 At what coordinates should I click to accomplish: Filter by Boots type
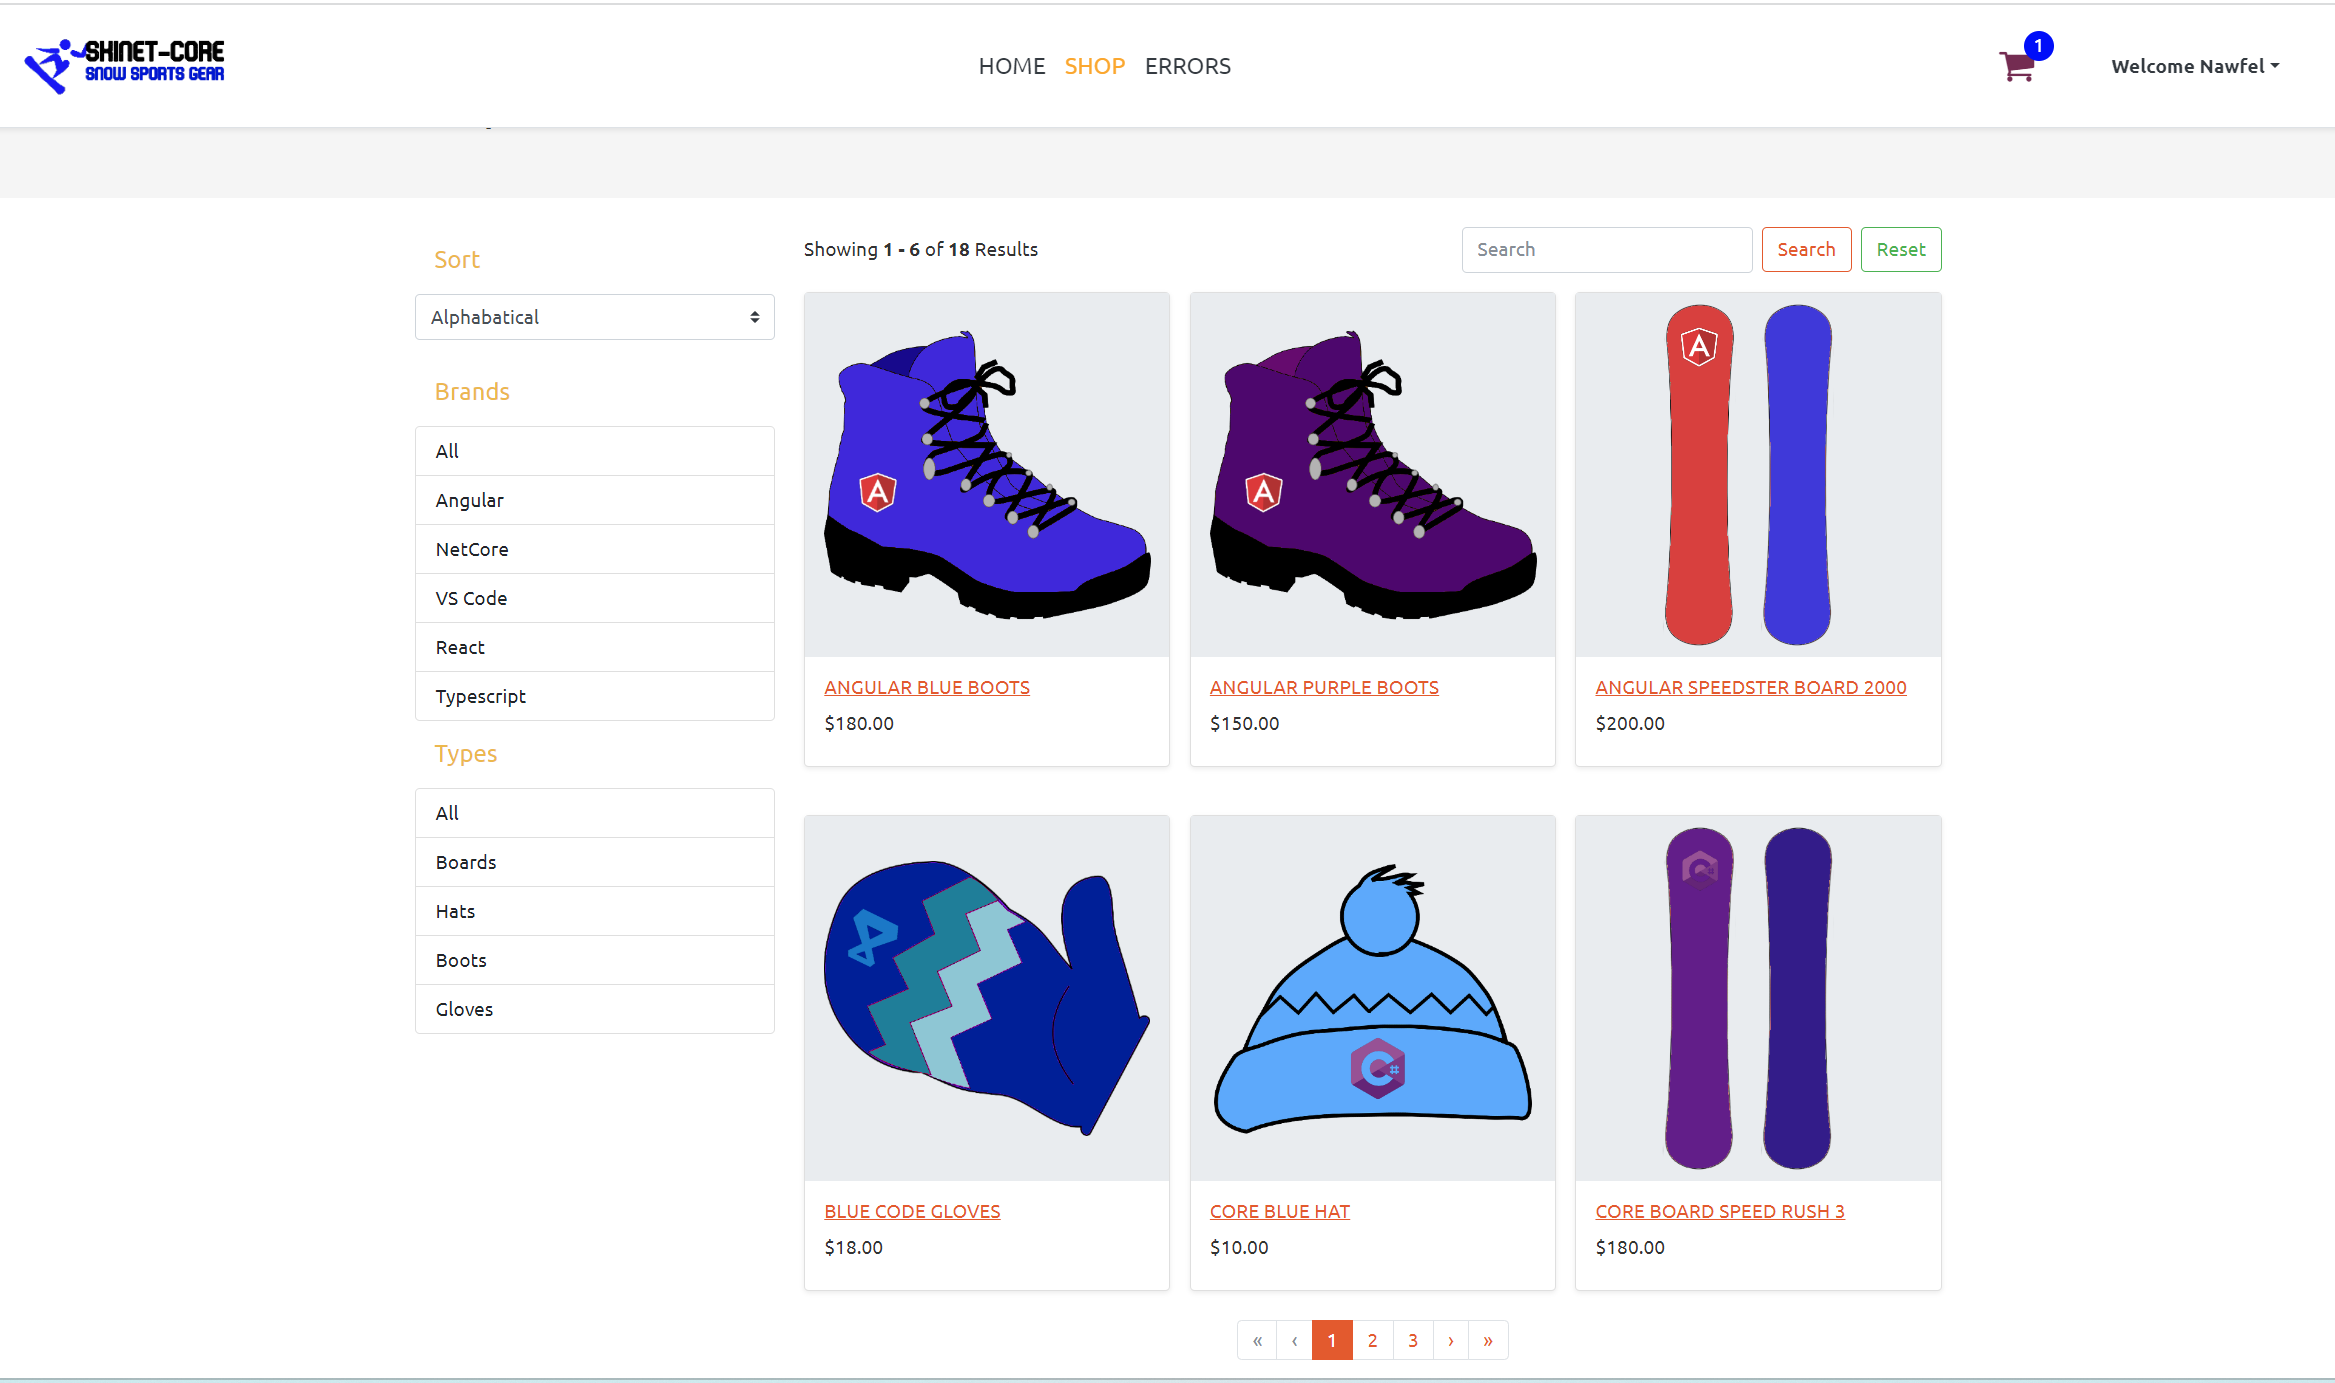(595, 960)
